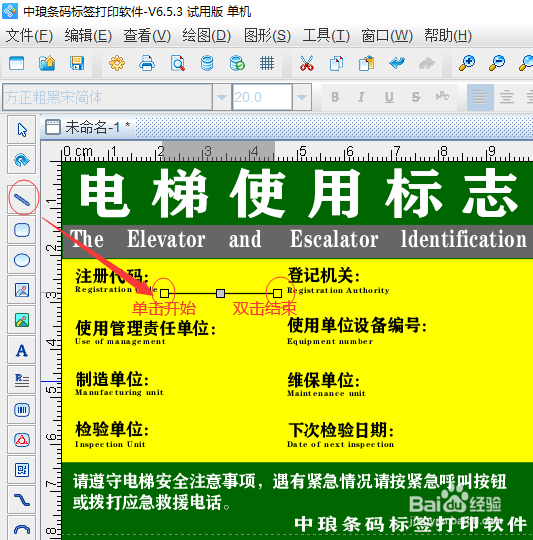Open the 图形(S) menu
Image resolution: width=533 pixels, height=540 pixels.
pos(268,35)
